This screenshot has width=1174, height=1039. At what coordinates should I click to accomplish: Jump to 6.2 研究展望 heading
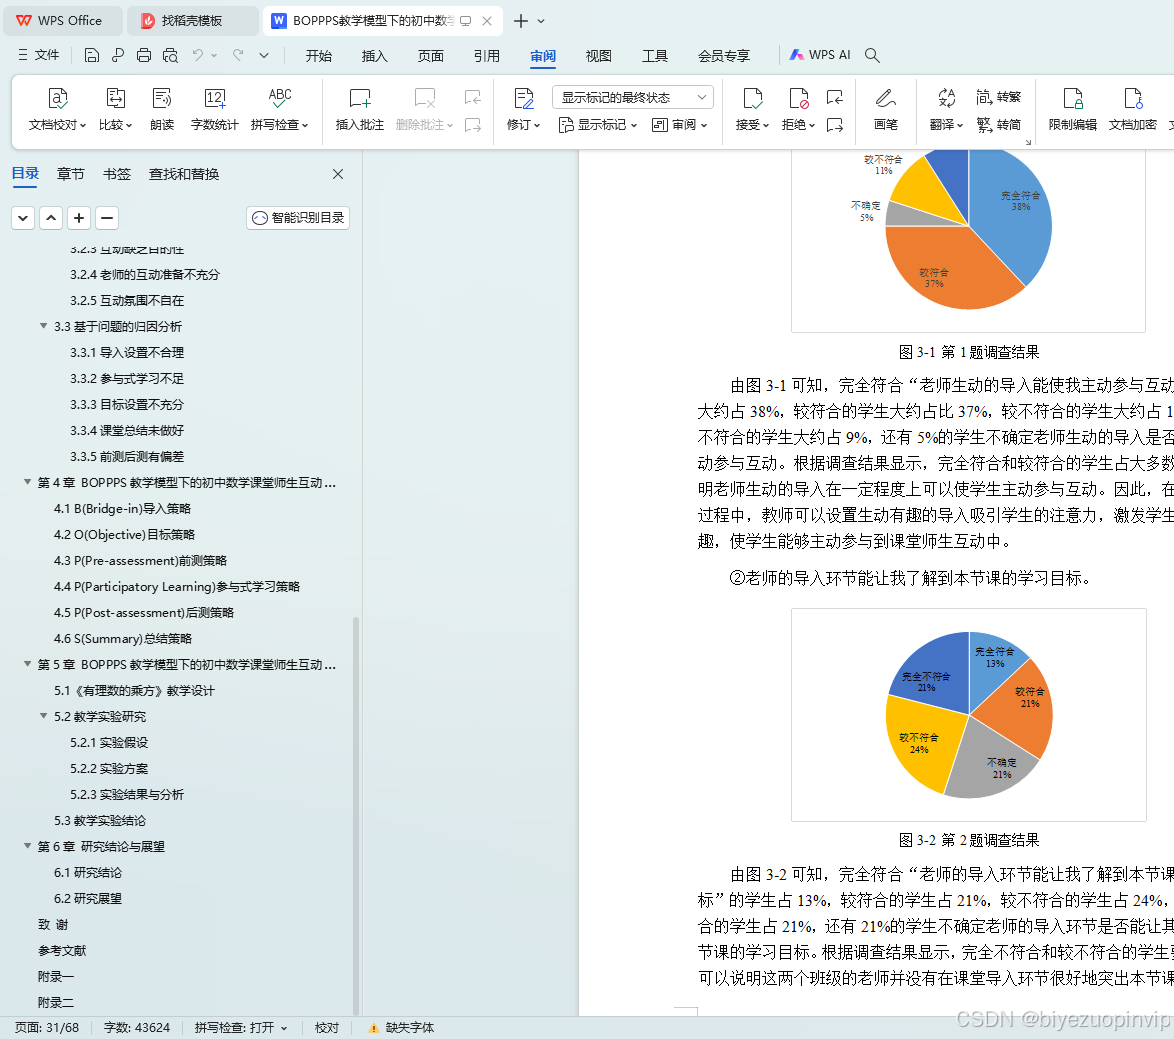pos(88,898)
